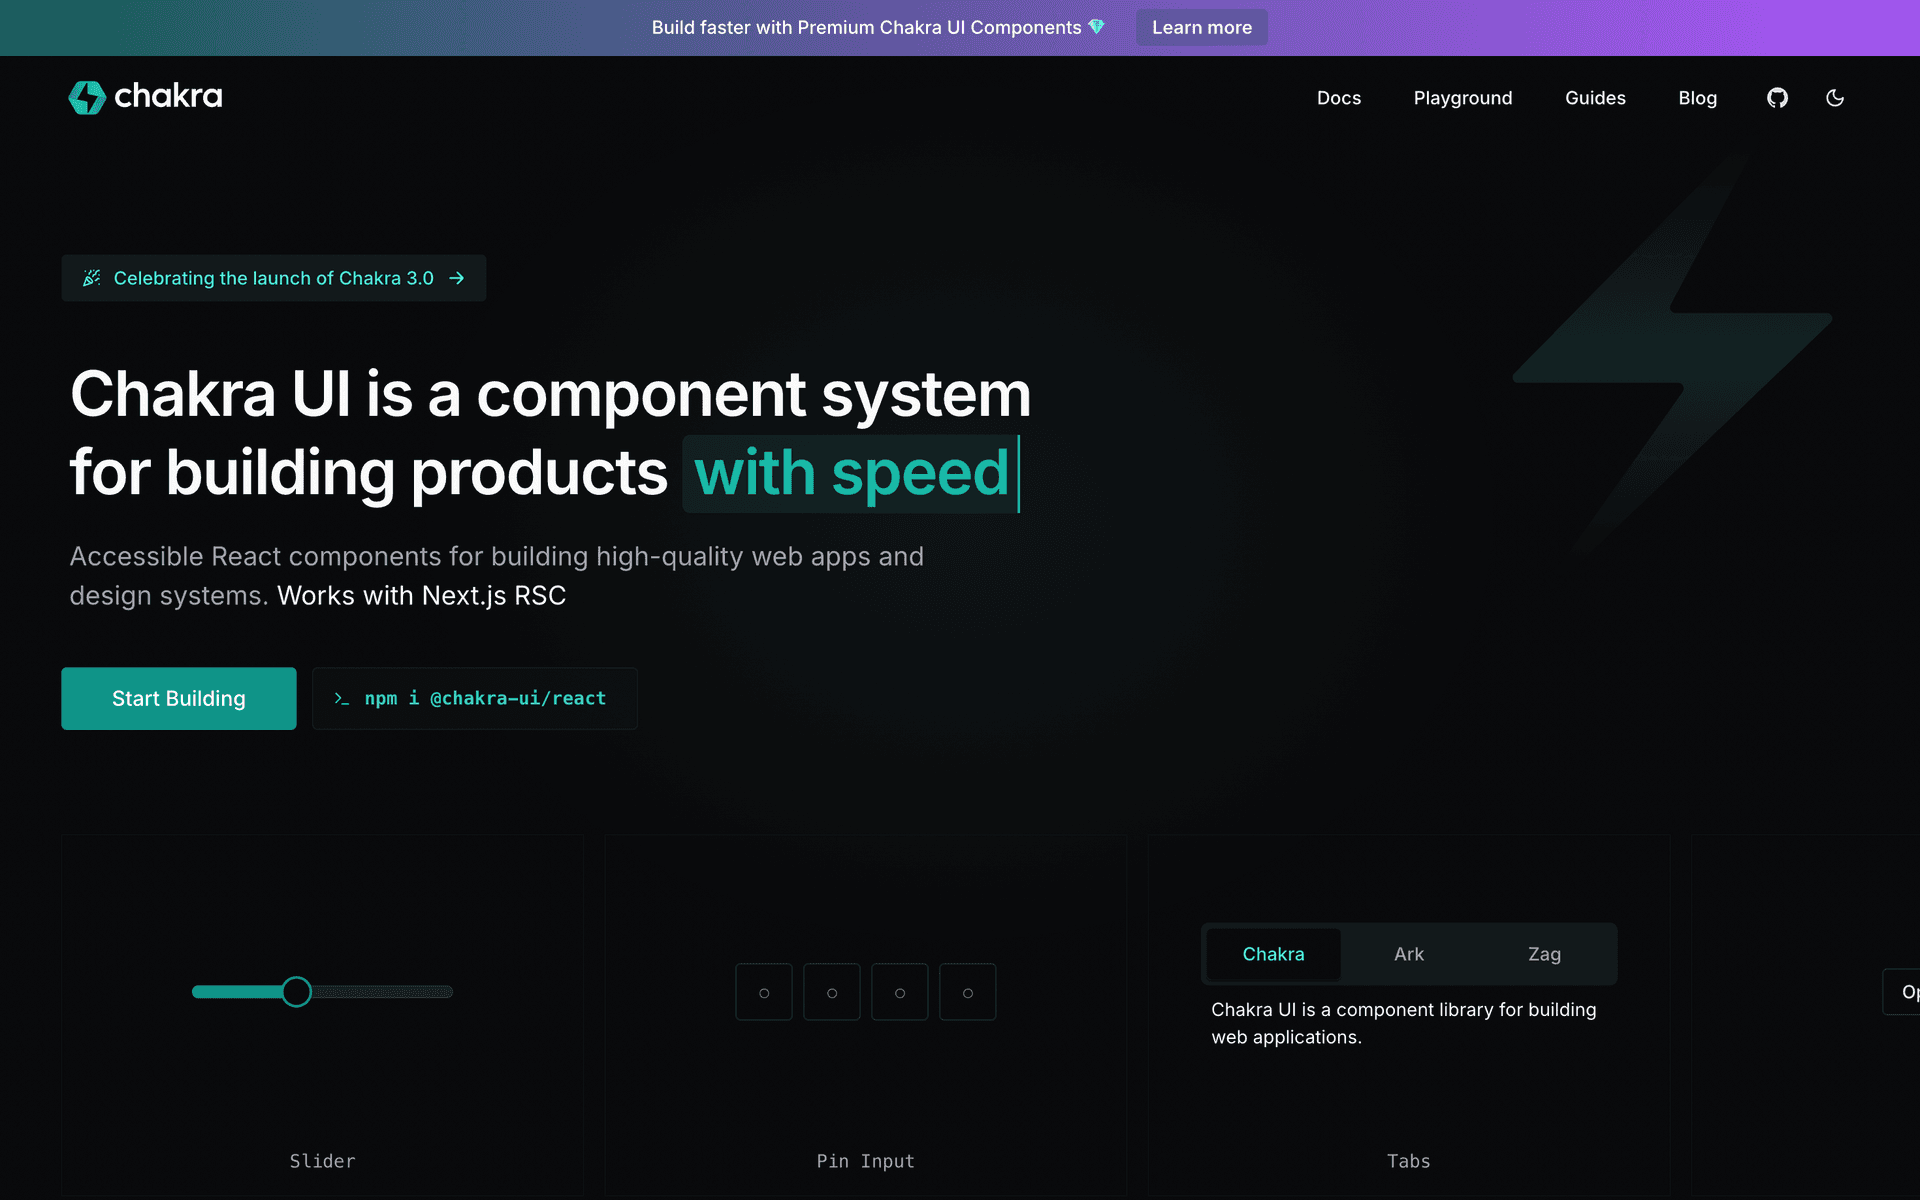Open the GitHub repository icon
The width and height of the screenshot is (1920, 1200).
pos(1777,98)
